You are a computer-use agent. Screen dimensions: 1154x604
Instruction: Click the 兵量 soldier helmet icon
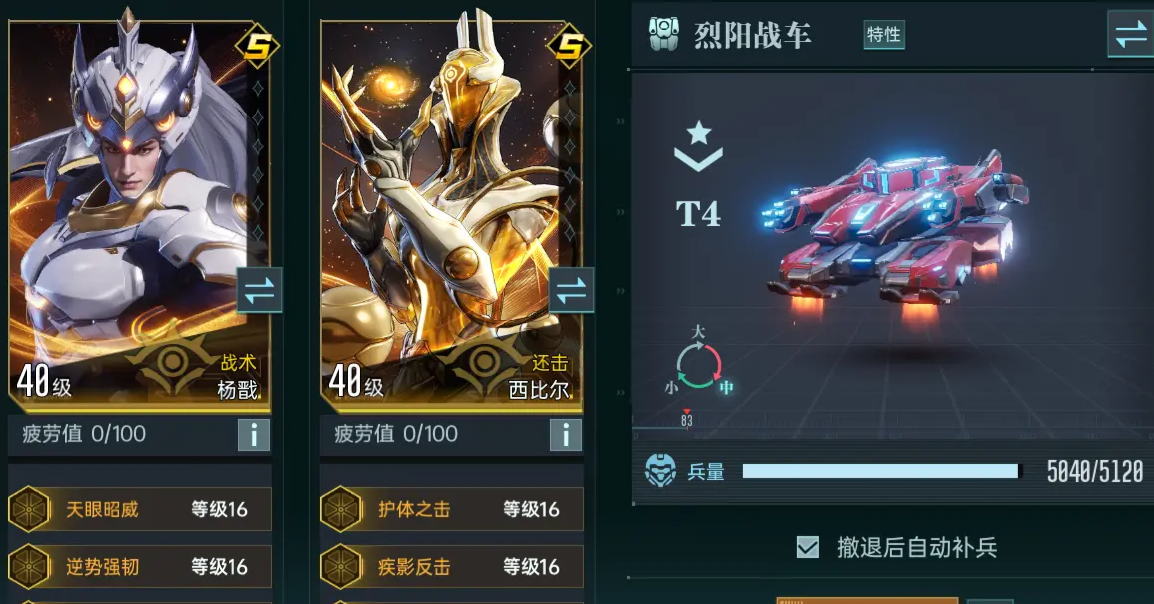tap(660, 471)
